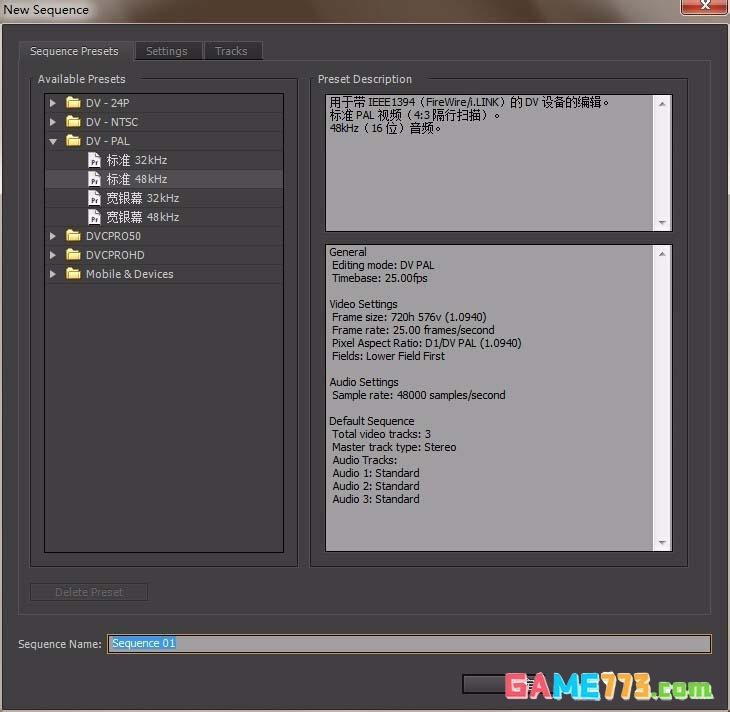Expand the Mobile & Devices folder arrow

53,274
